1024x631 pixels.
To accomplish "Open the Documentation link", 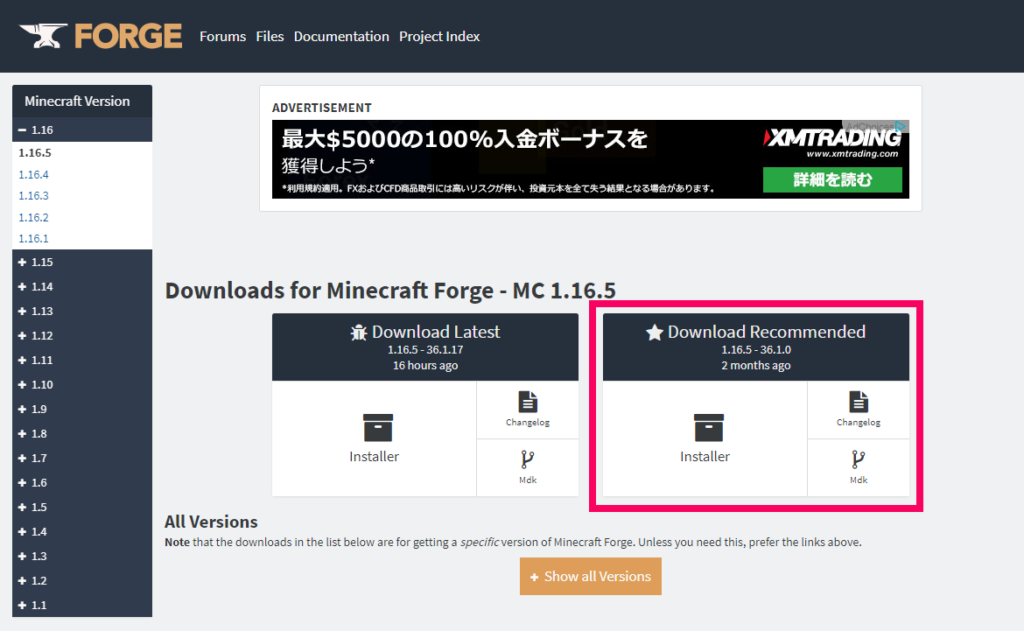I will pos(342,37).
